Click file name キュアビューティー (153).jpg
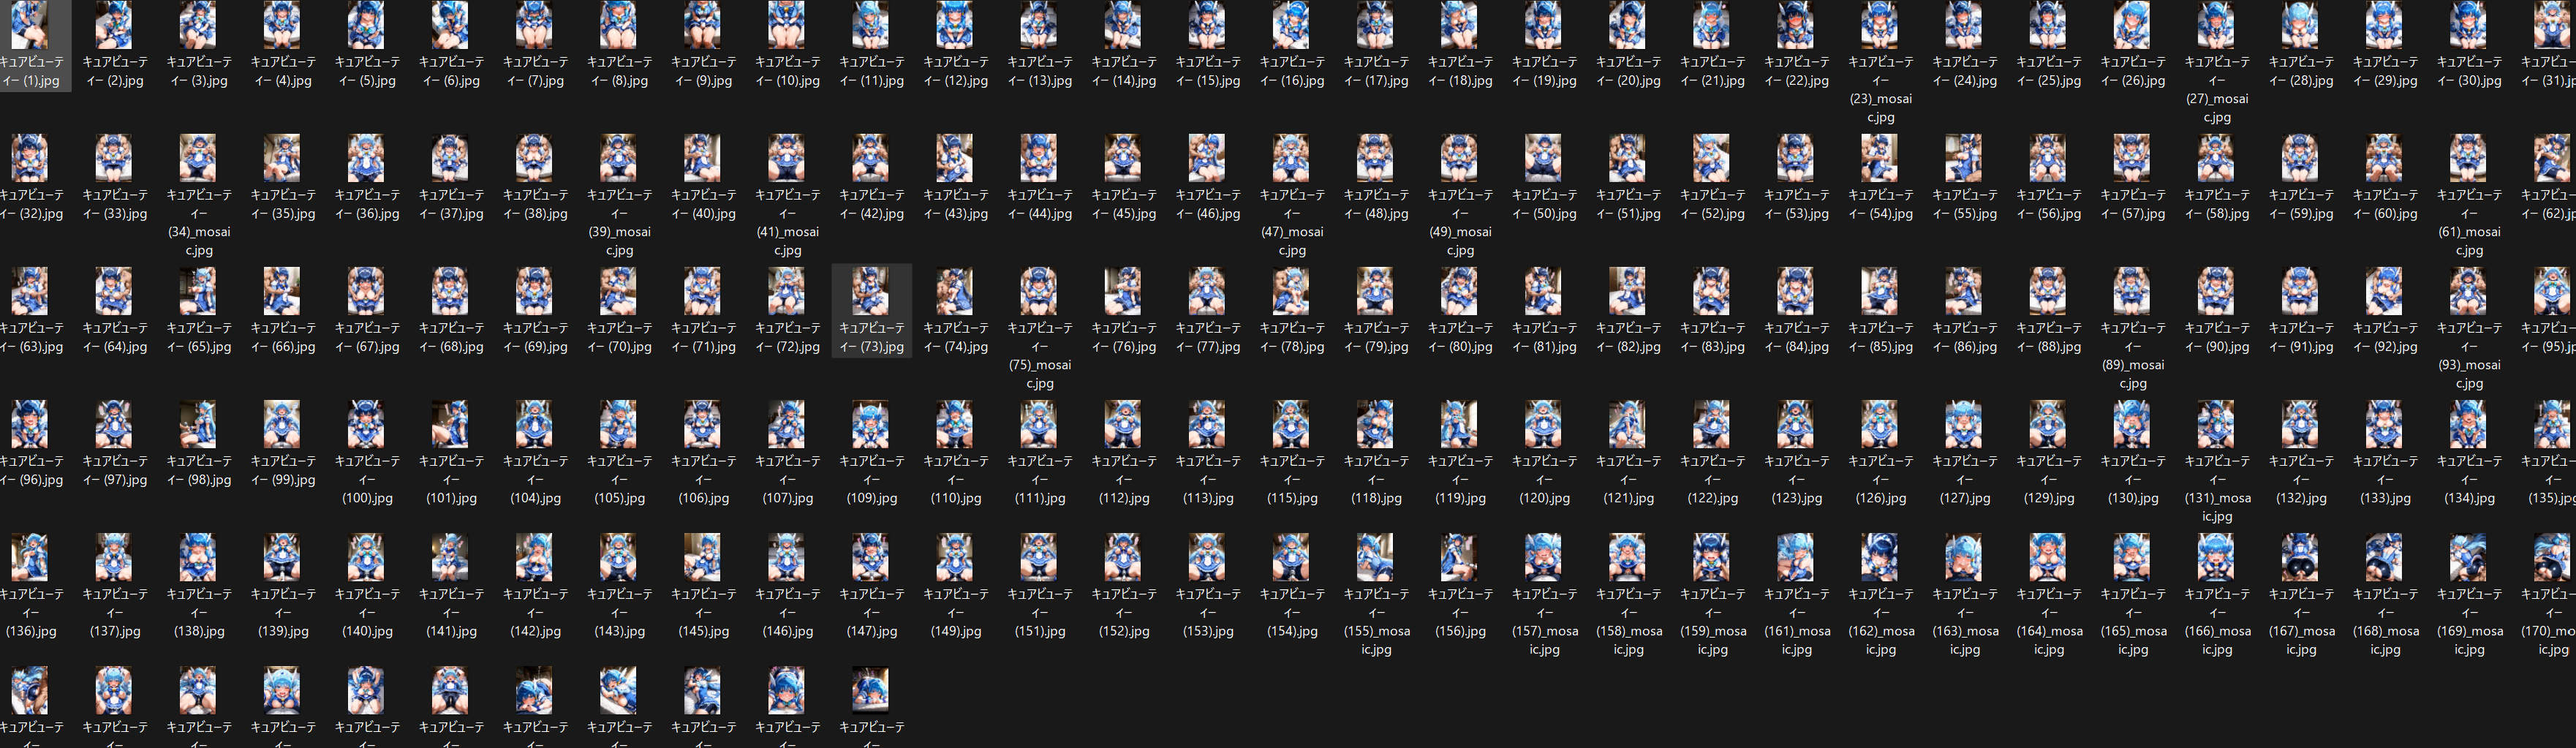 click(1207, 612)
